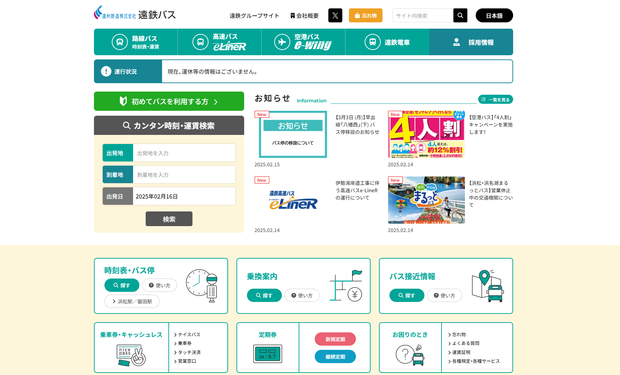This screenshot has width=620, height=375.
Task: Click the 遠鉄バス logo
Action: (135, 13)
